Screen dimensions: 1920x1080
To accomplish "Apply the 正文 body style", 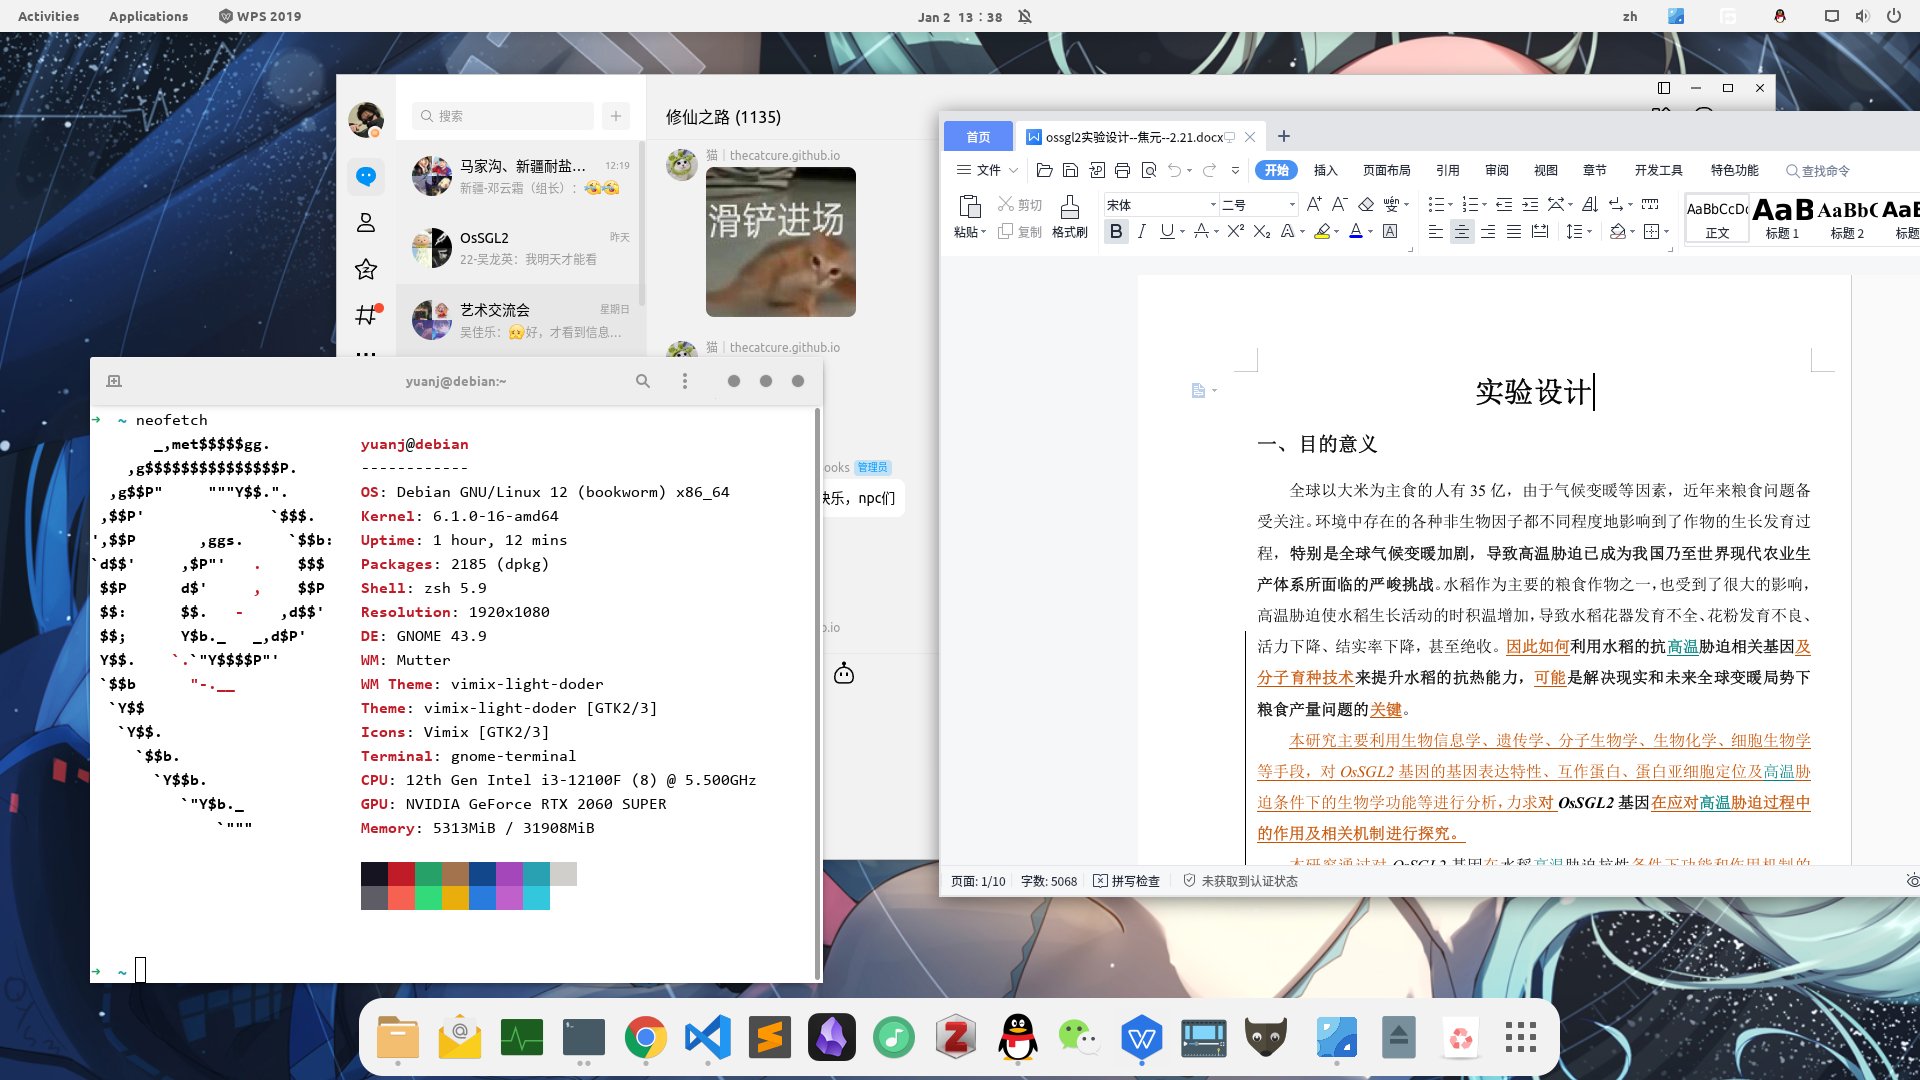I will coord(1717,218).
